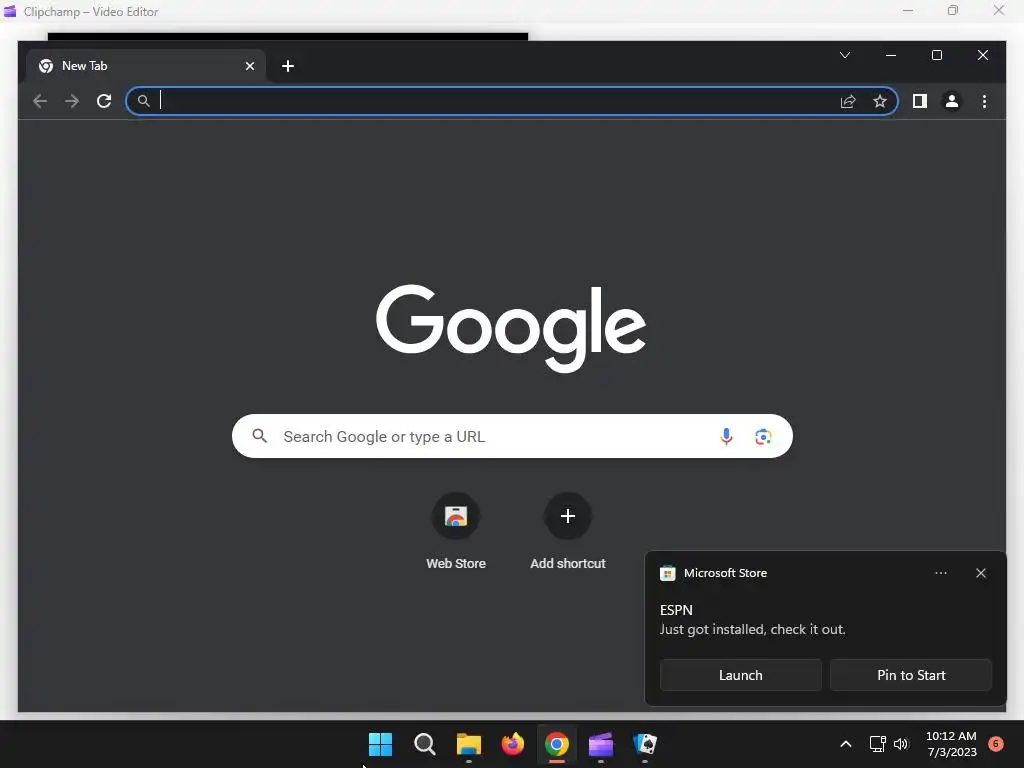The height and width of the screenshot is (768, 1024).
Task: Switch to Clipchamp from the taskbar
Action: [x=601, y=744]
